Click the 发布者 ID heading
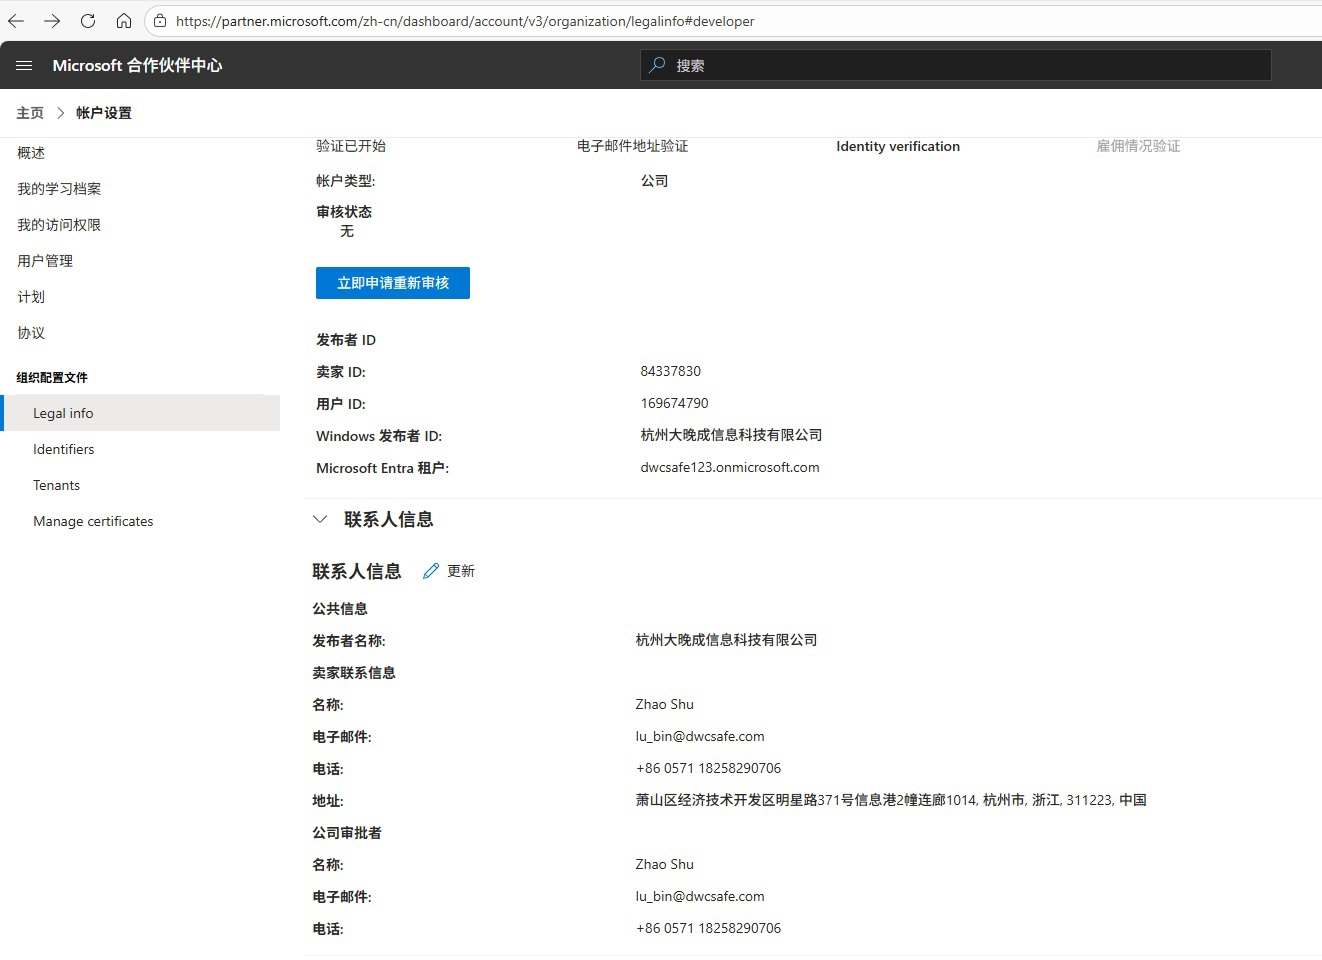Image resolution: width=1322 pixels, height=960 pixels. click(346, 340)
